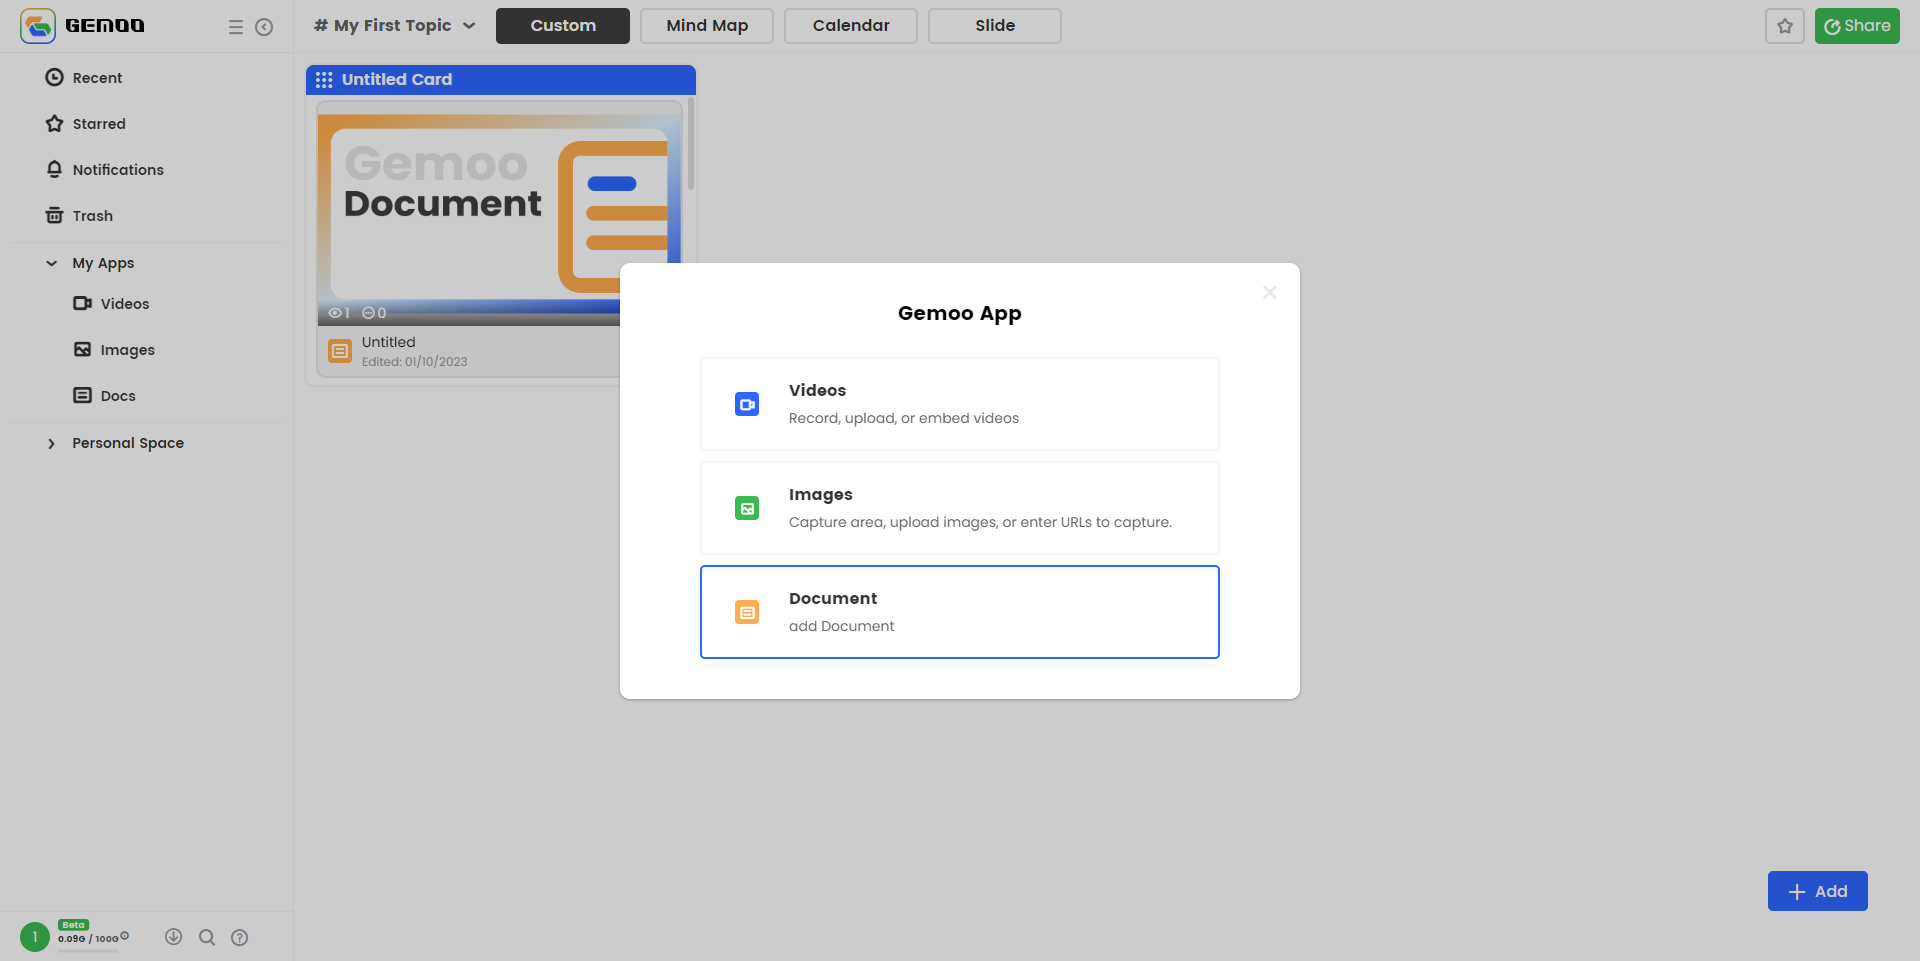Switch to the Calendar view tab
This screenshot has width=1920, height=961.
tap(851, 26)
